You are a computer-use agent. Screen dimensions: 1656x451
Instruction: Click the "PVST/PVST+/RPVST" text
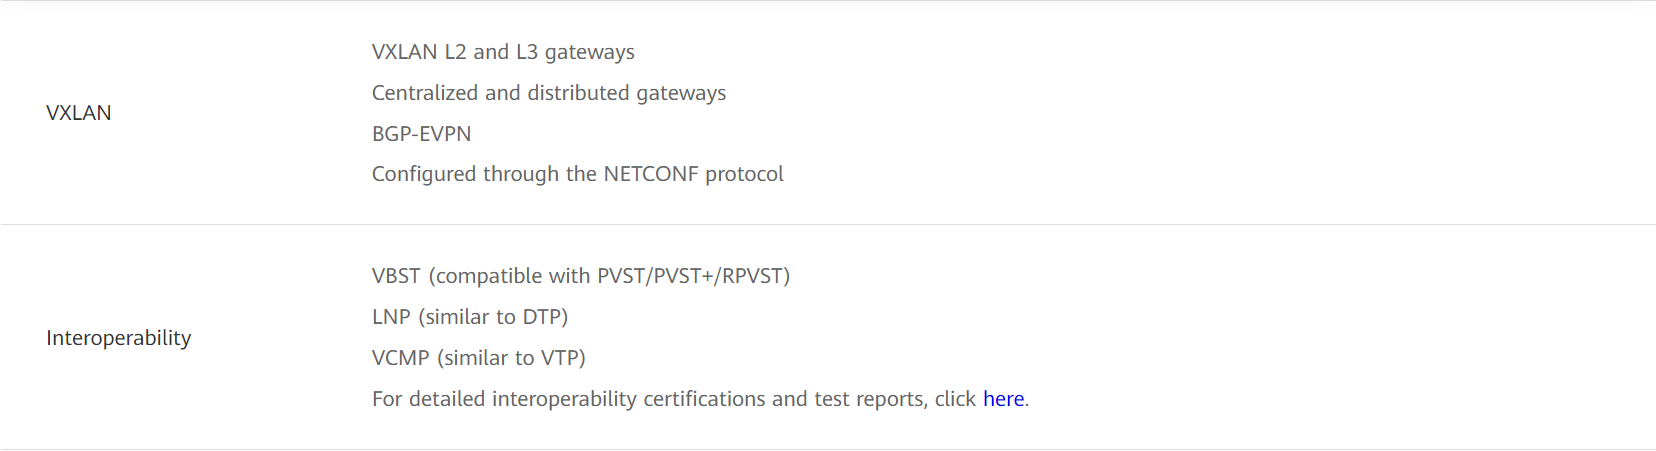[x=690, y=276]
